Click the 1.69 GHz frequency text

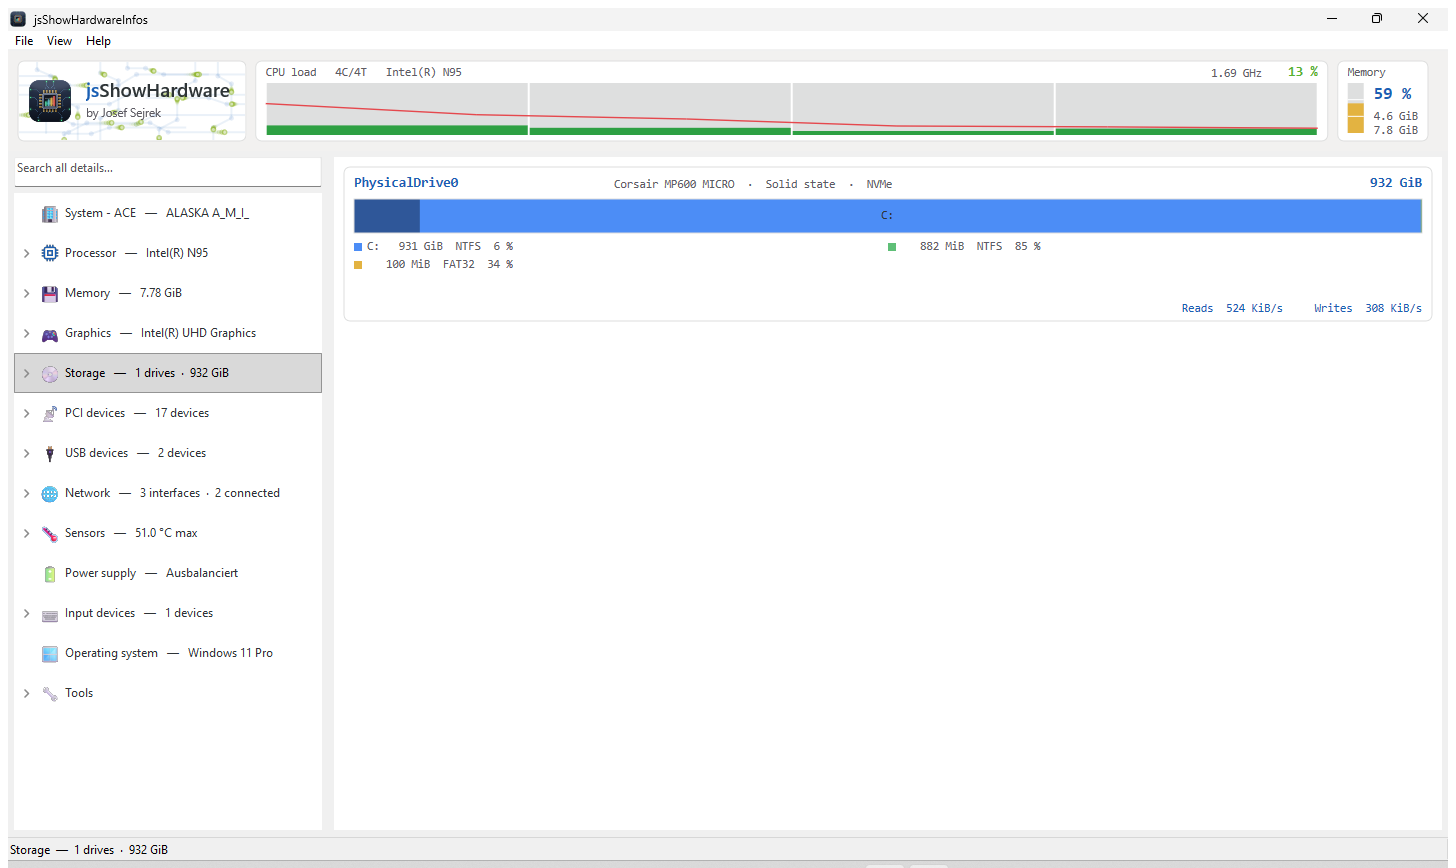pyautogui.click(x=1236, y=73)
